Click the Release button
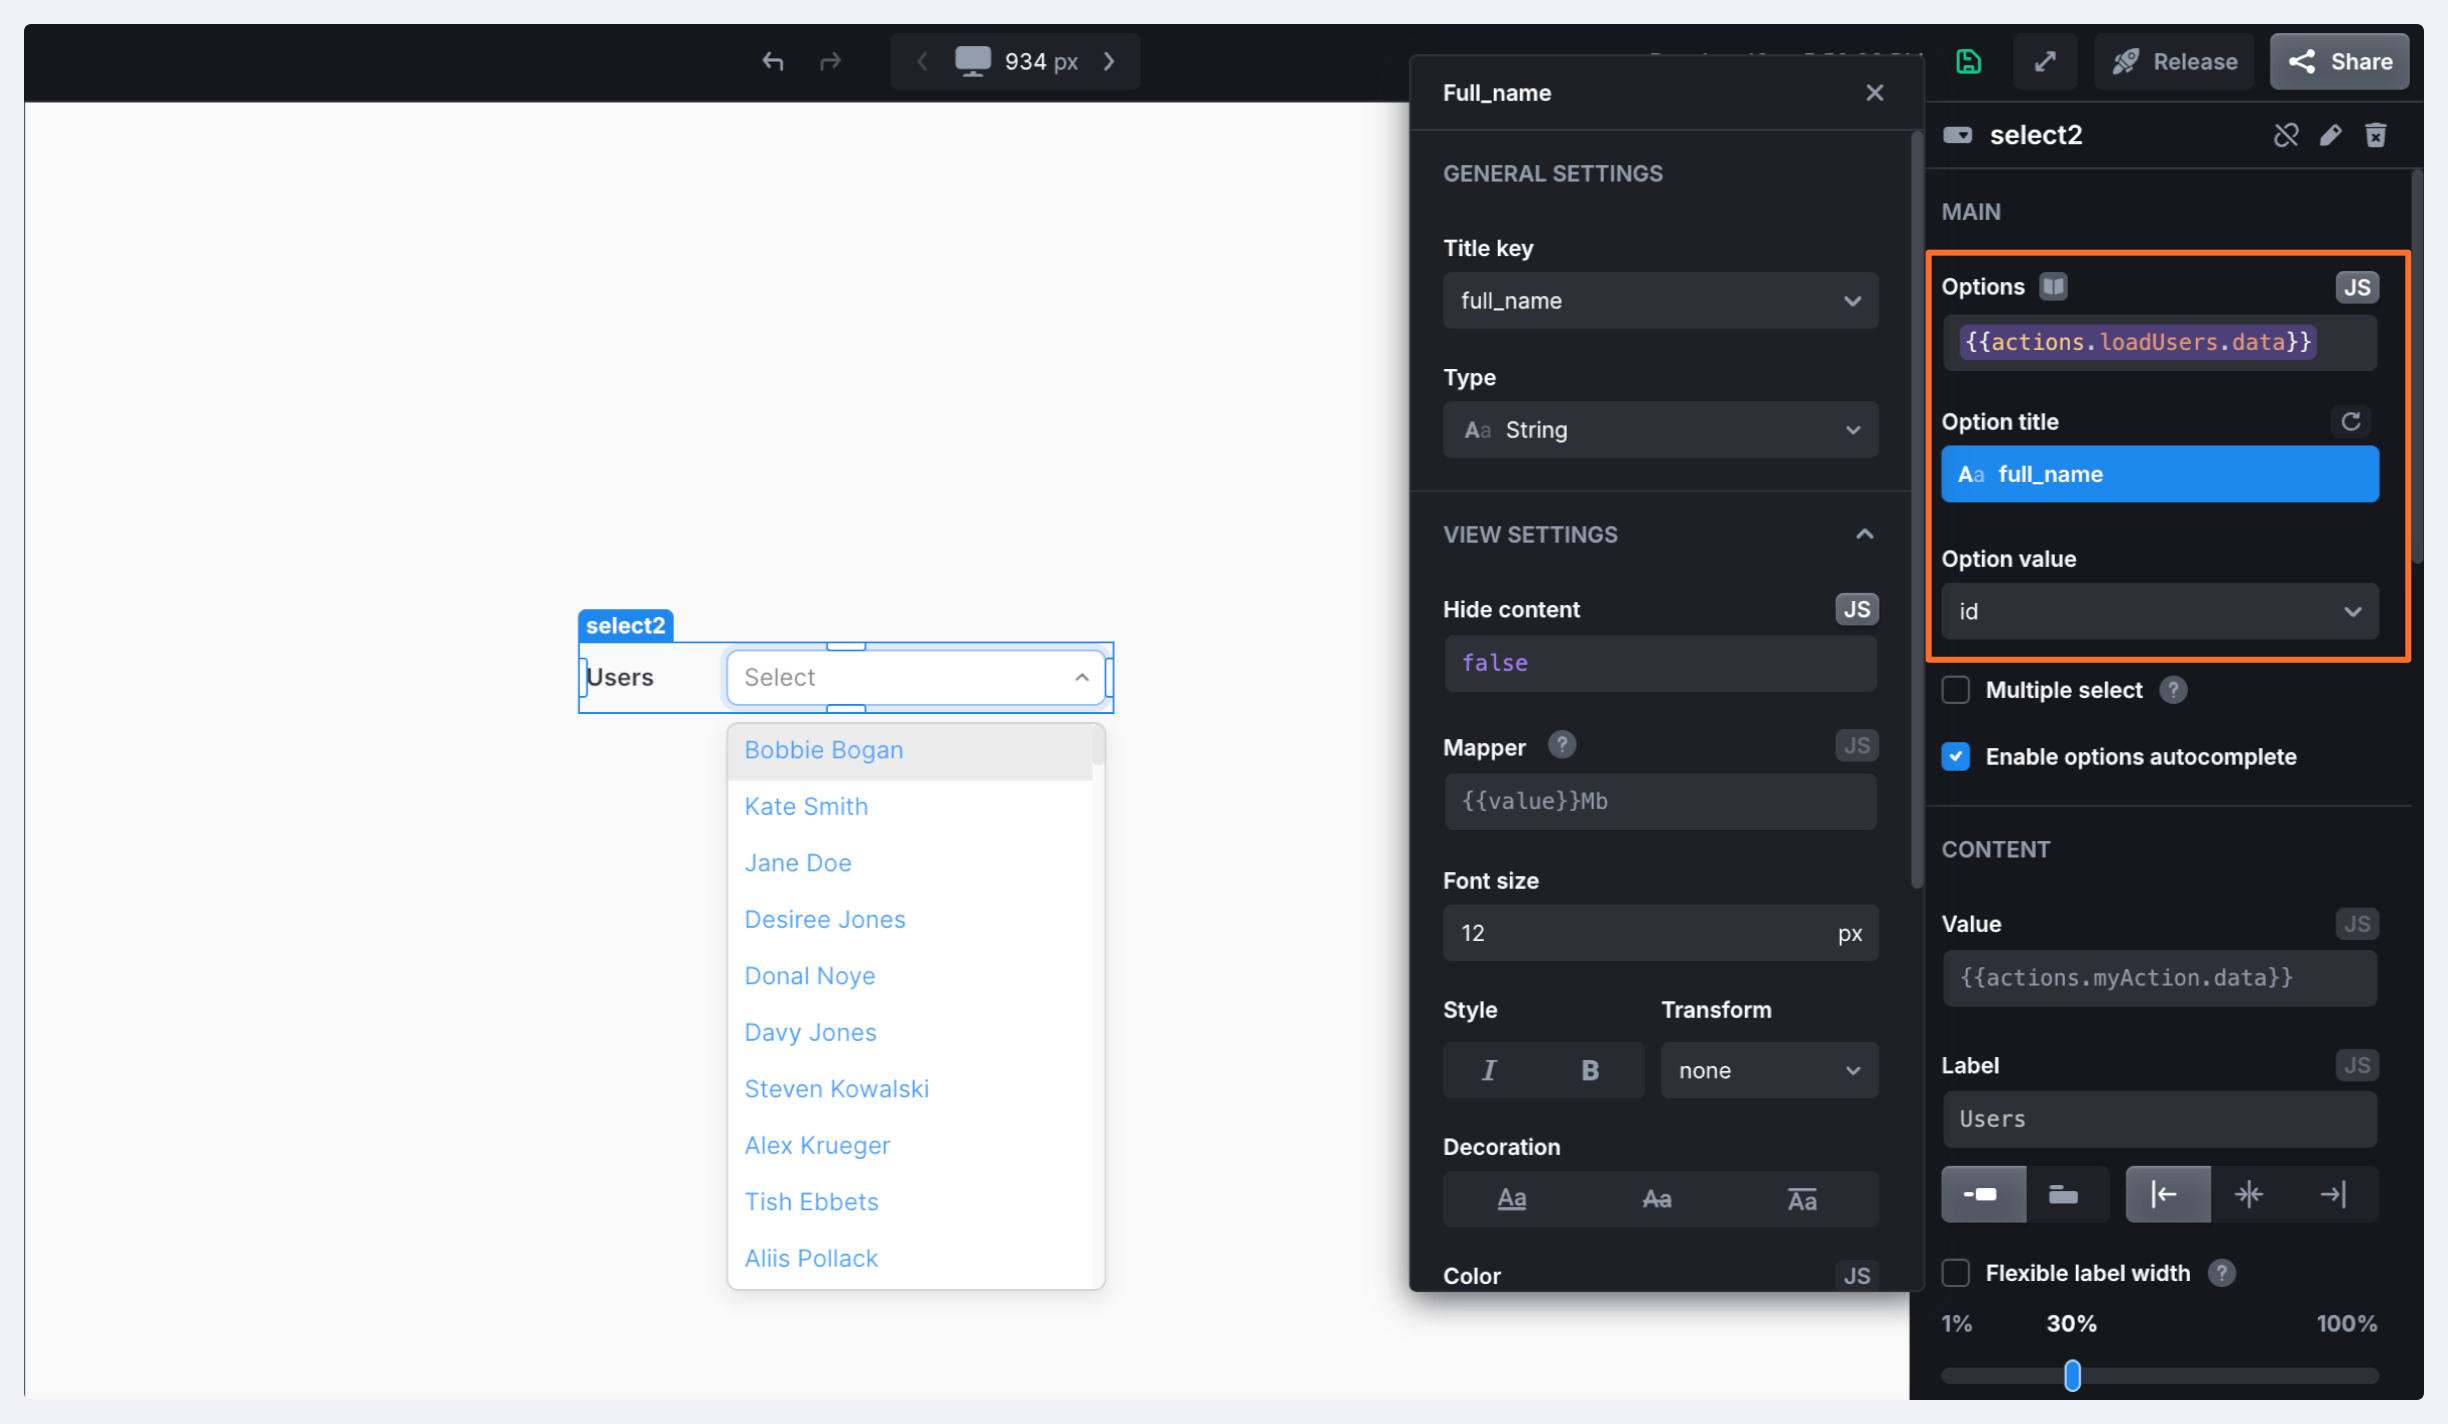This screenshot has height=1424, width=2448. pyautogui.click(x=2174, y=62)
